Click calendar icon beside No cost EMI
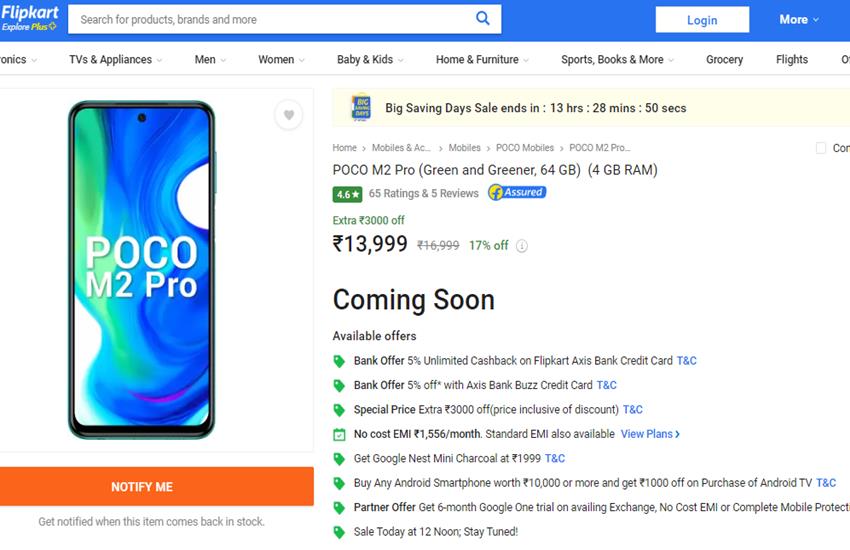 point(339,434)
